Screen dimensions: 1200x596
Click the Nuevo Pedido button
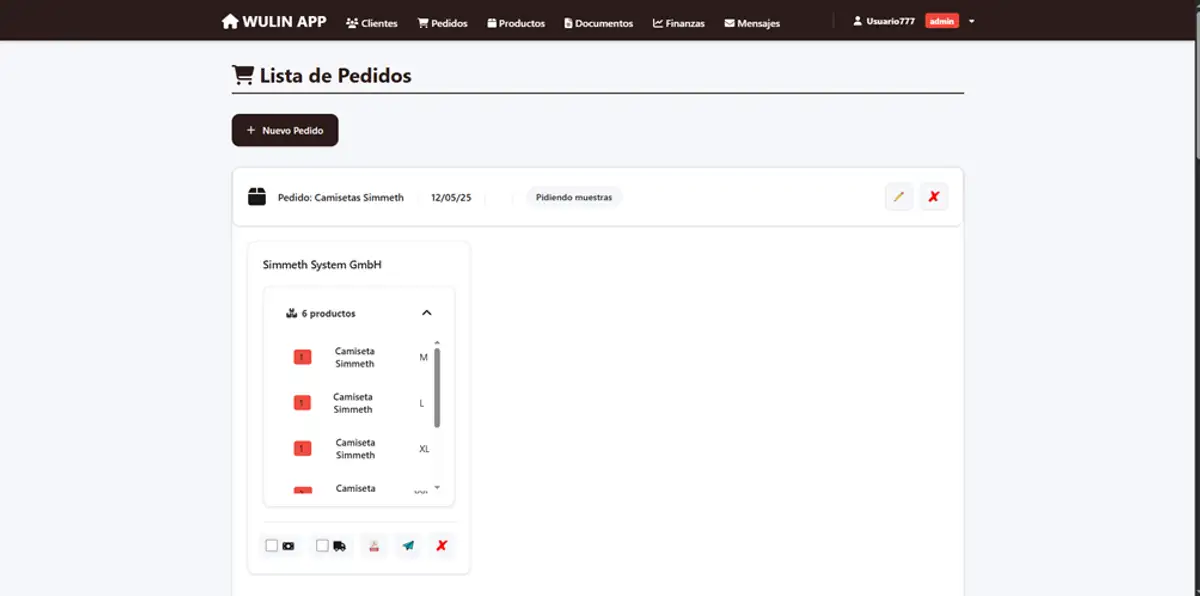click(285, 130)
